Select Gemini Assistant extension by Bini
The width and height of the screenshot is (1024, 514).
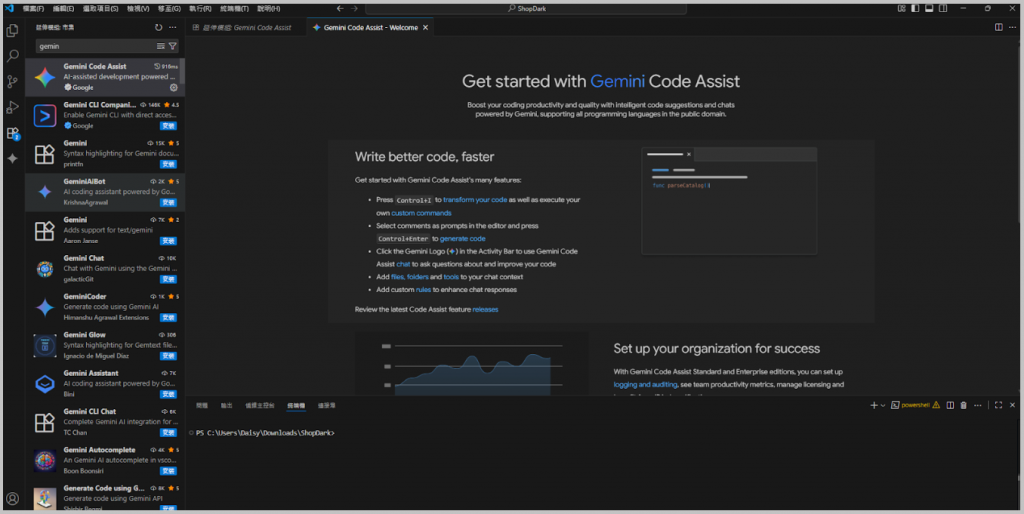[104, 384]
